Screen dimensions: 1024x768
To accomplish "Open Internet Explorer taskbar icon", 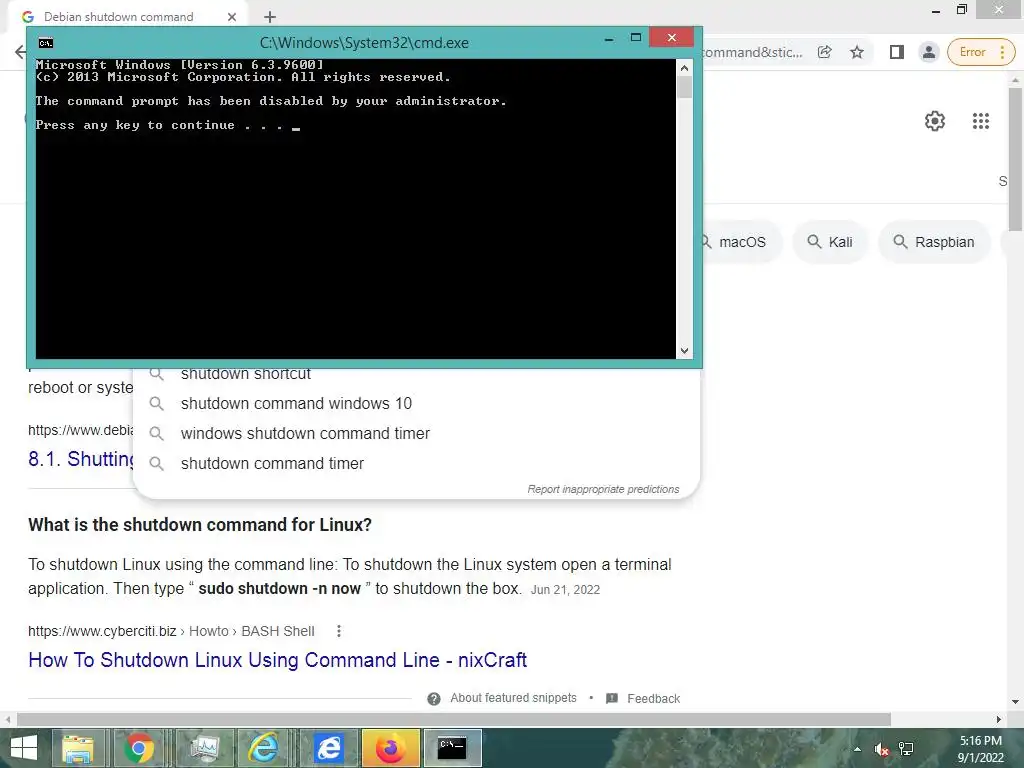I will (x=264, y=748).
